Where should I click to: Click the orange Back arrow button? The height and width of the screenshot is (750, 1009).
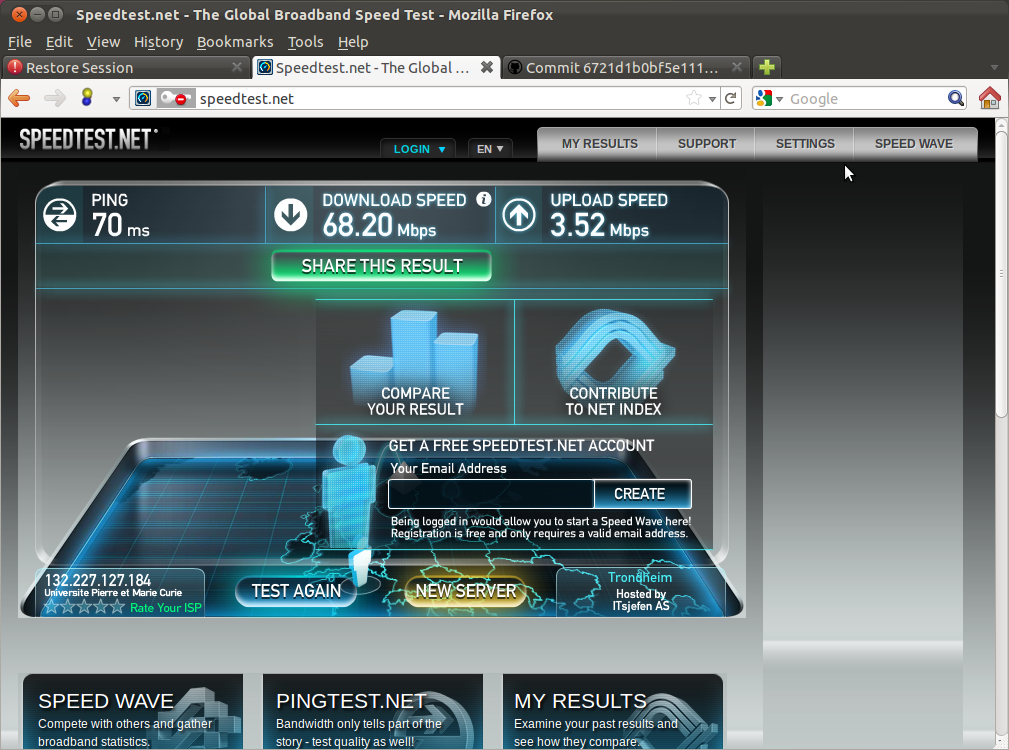tap(19, 98)
